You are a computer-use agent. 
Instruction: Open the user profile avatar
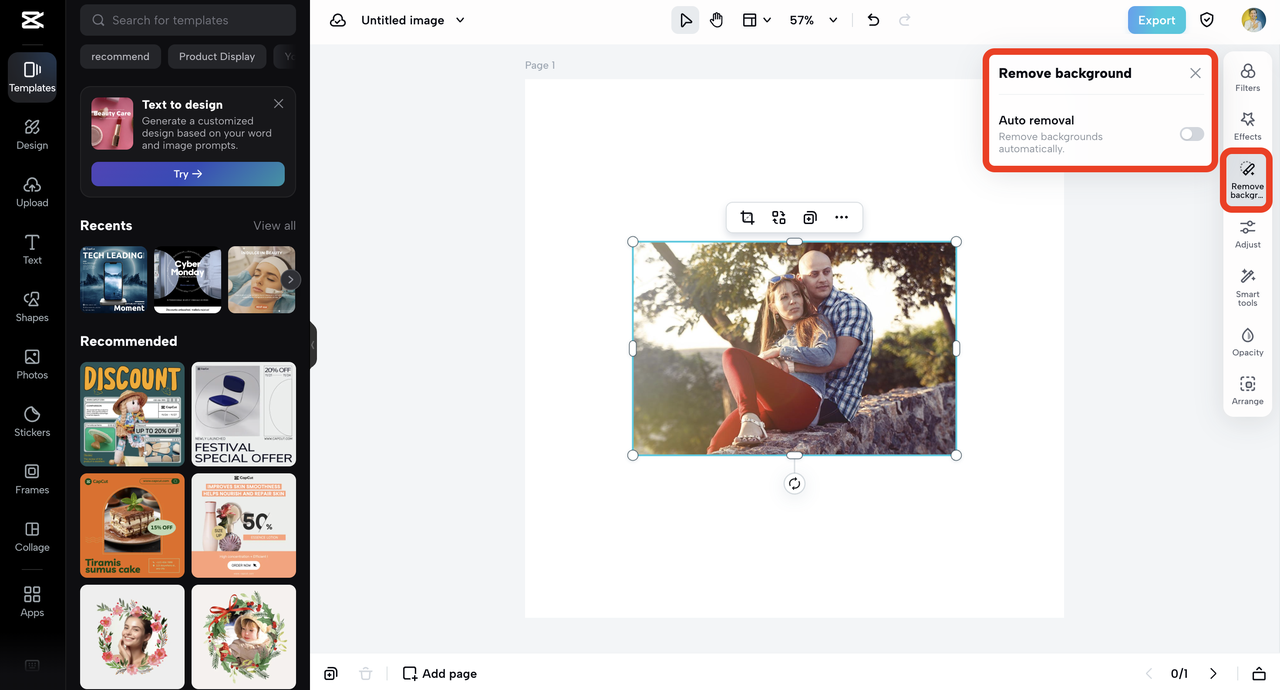click(1253, 20)
